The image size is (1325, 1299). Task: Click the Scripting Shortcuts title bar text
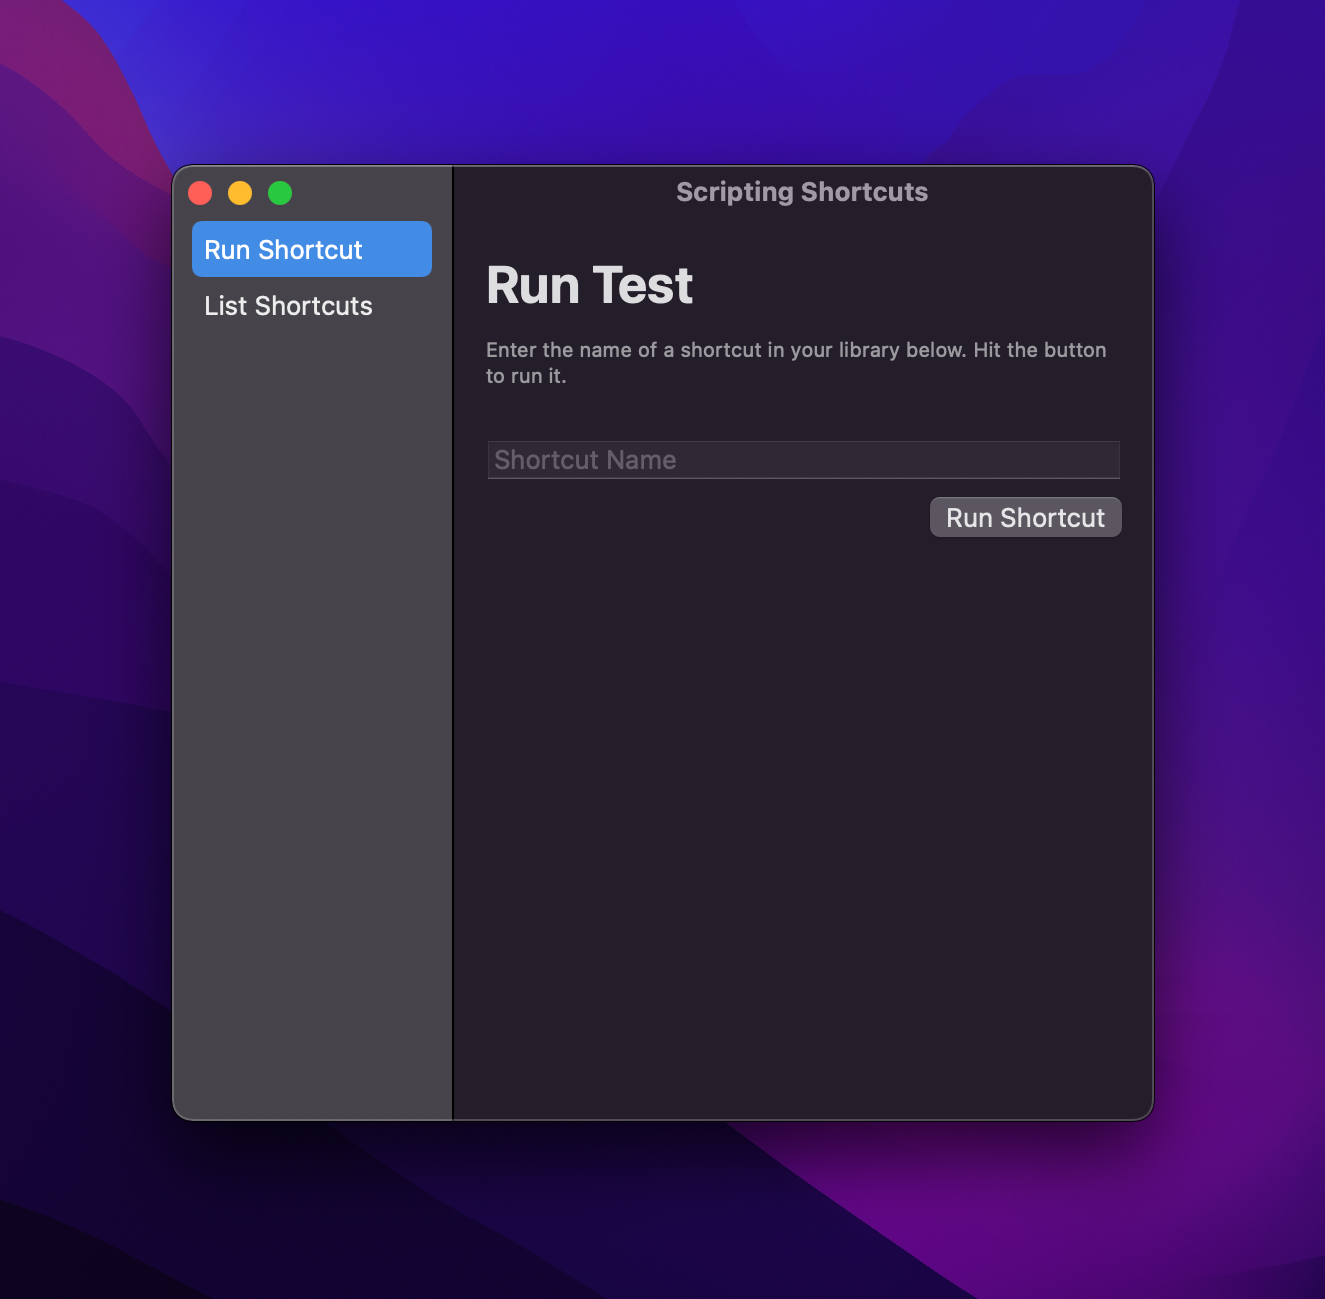801,191
